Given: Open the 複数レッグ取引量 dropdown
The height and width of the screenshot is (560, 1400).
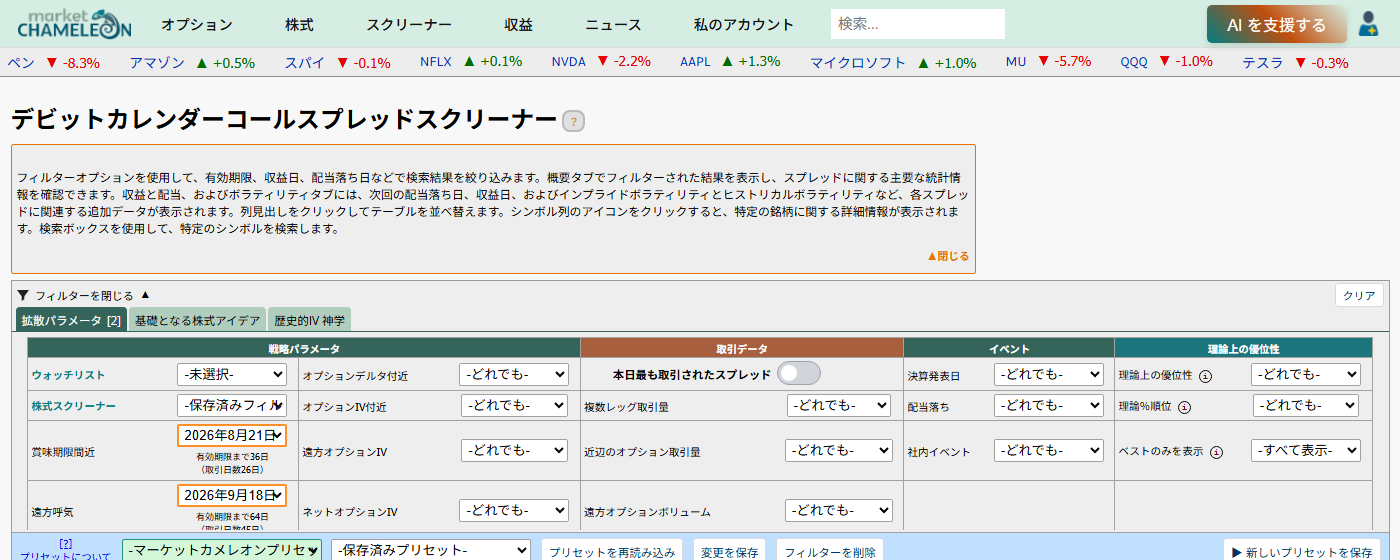Looking at the screenshot, I should tap(839, 405).
